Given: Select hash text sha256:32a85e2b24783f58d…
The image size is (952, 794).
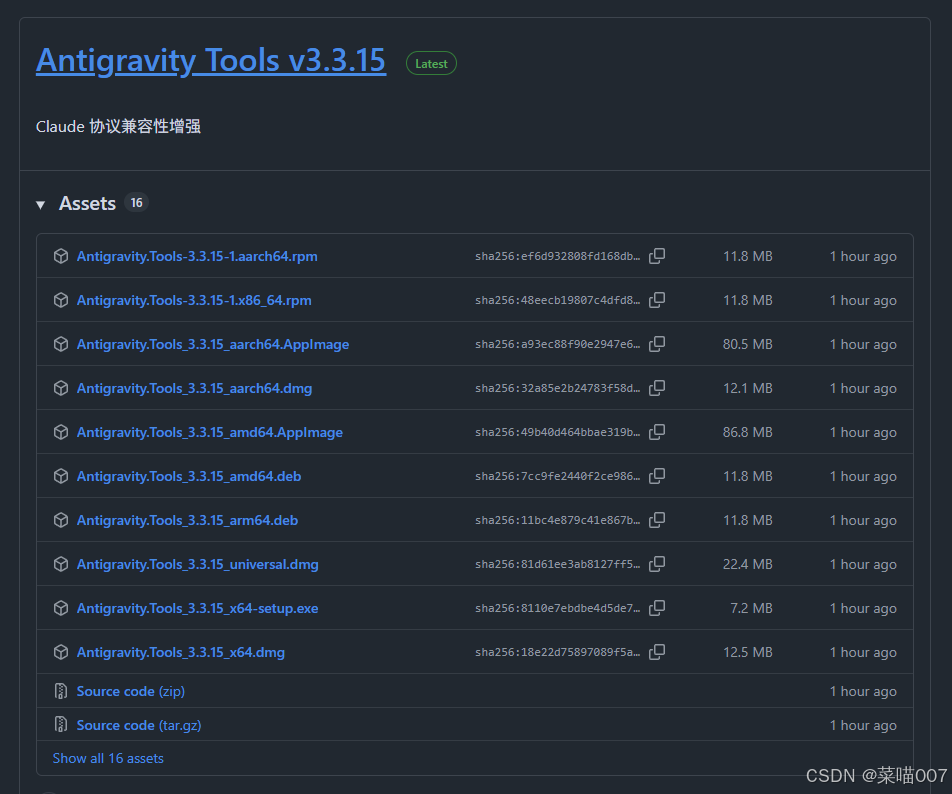Looking at the screenshot, I should (x=557, y=388).
